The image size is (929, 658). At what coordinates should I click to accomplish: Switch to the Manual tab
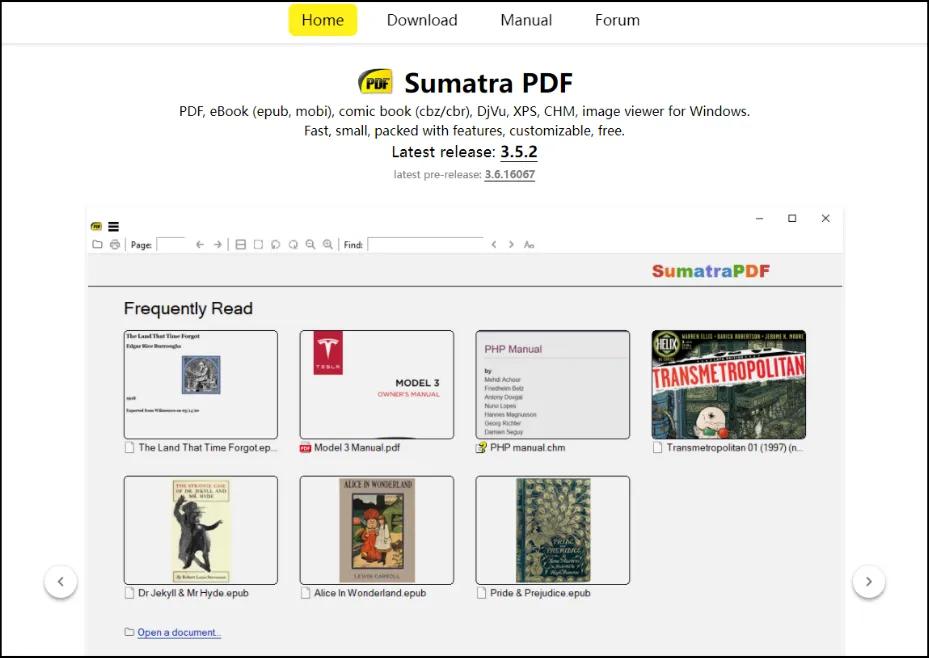point(526,20)
